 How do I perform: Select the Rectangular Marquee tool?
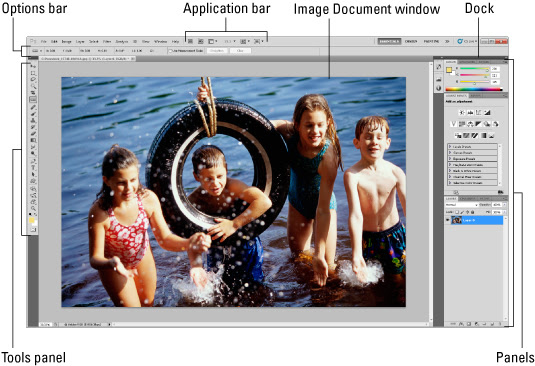click(x=33, y=73)
